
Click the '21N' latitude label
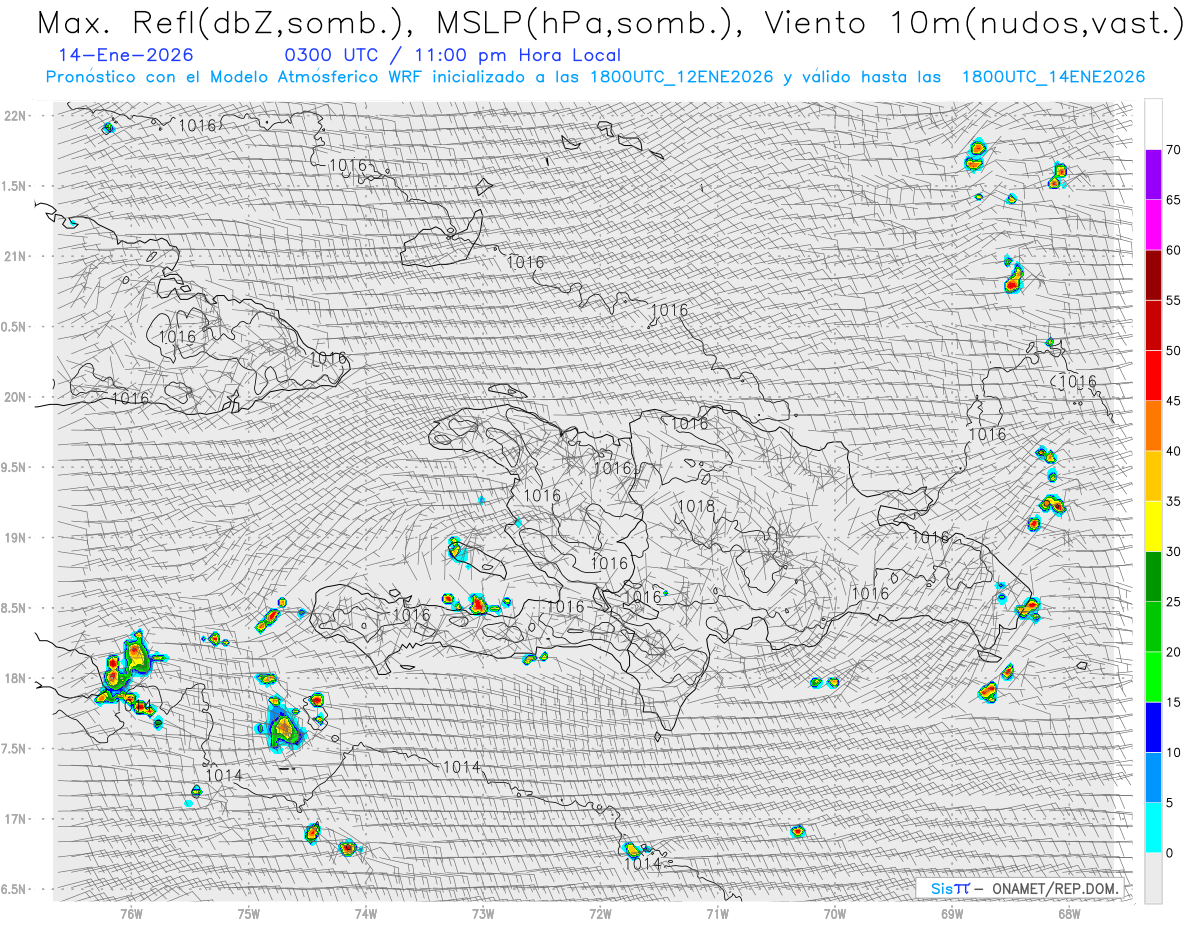pyautogui.click(x=16, y=256)
